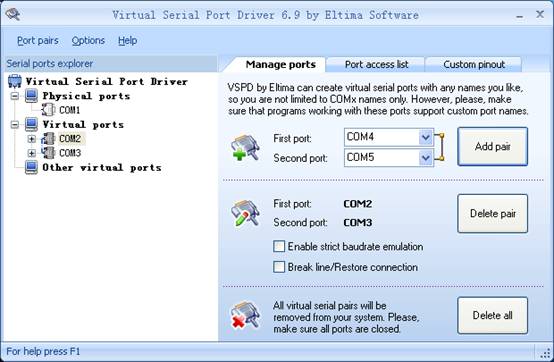Select the COM2 virtual port icon
The width and height of the screenshot is (554, 362).
pyautogui.click(x=48, y=138)
